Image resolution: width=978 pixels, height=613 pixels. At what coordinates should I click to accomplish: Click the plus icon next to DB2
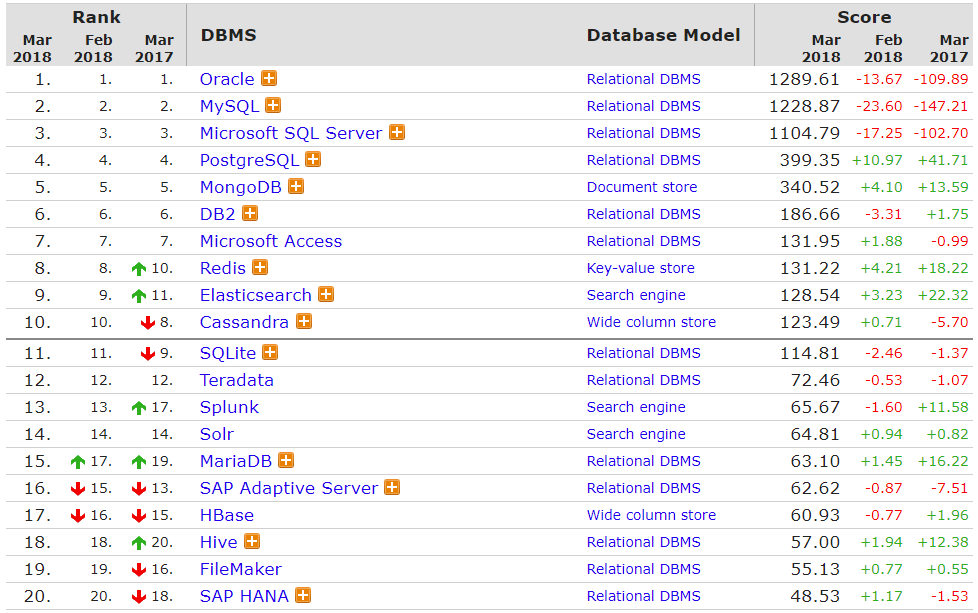[x=250, y=213]
